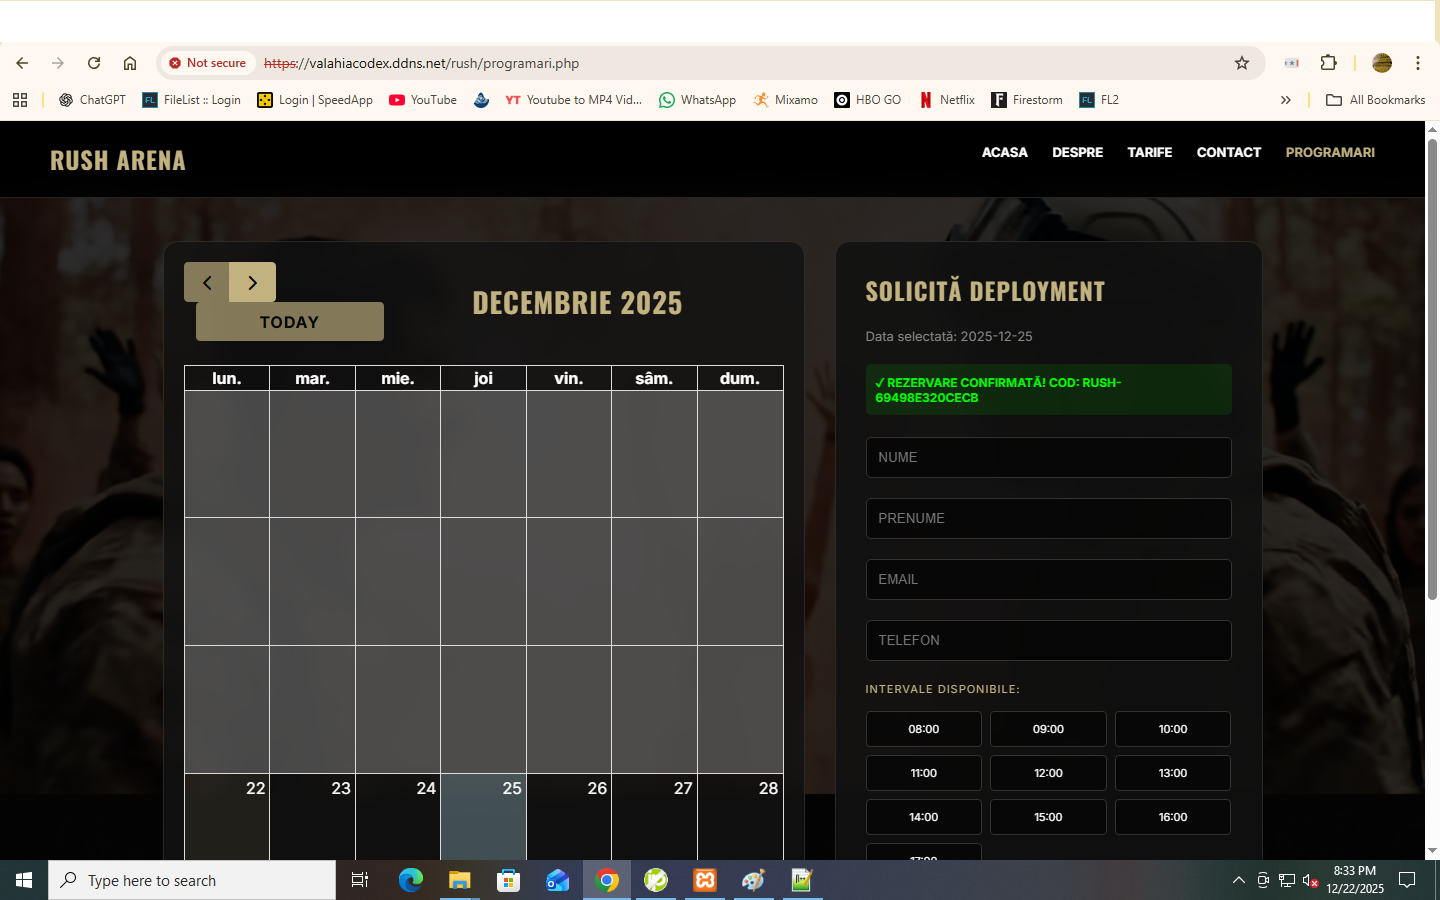Reload the page with the refresh icon
Viewport: 1440px width, 900px height.
pyautogui.click(x=94, y=63)
